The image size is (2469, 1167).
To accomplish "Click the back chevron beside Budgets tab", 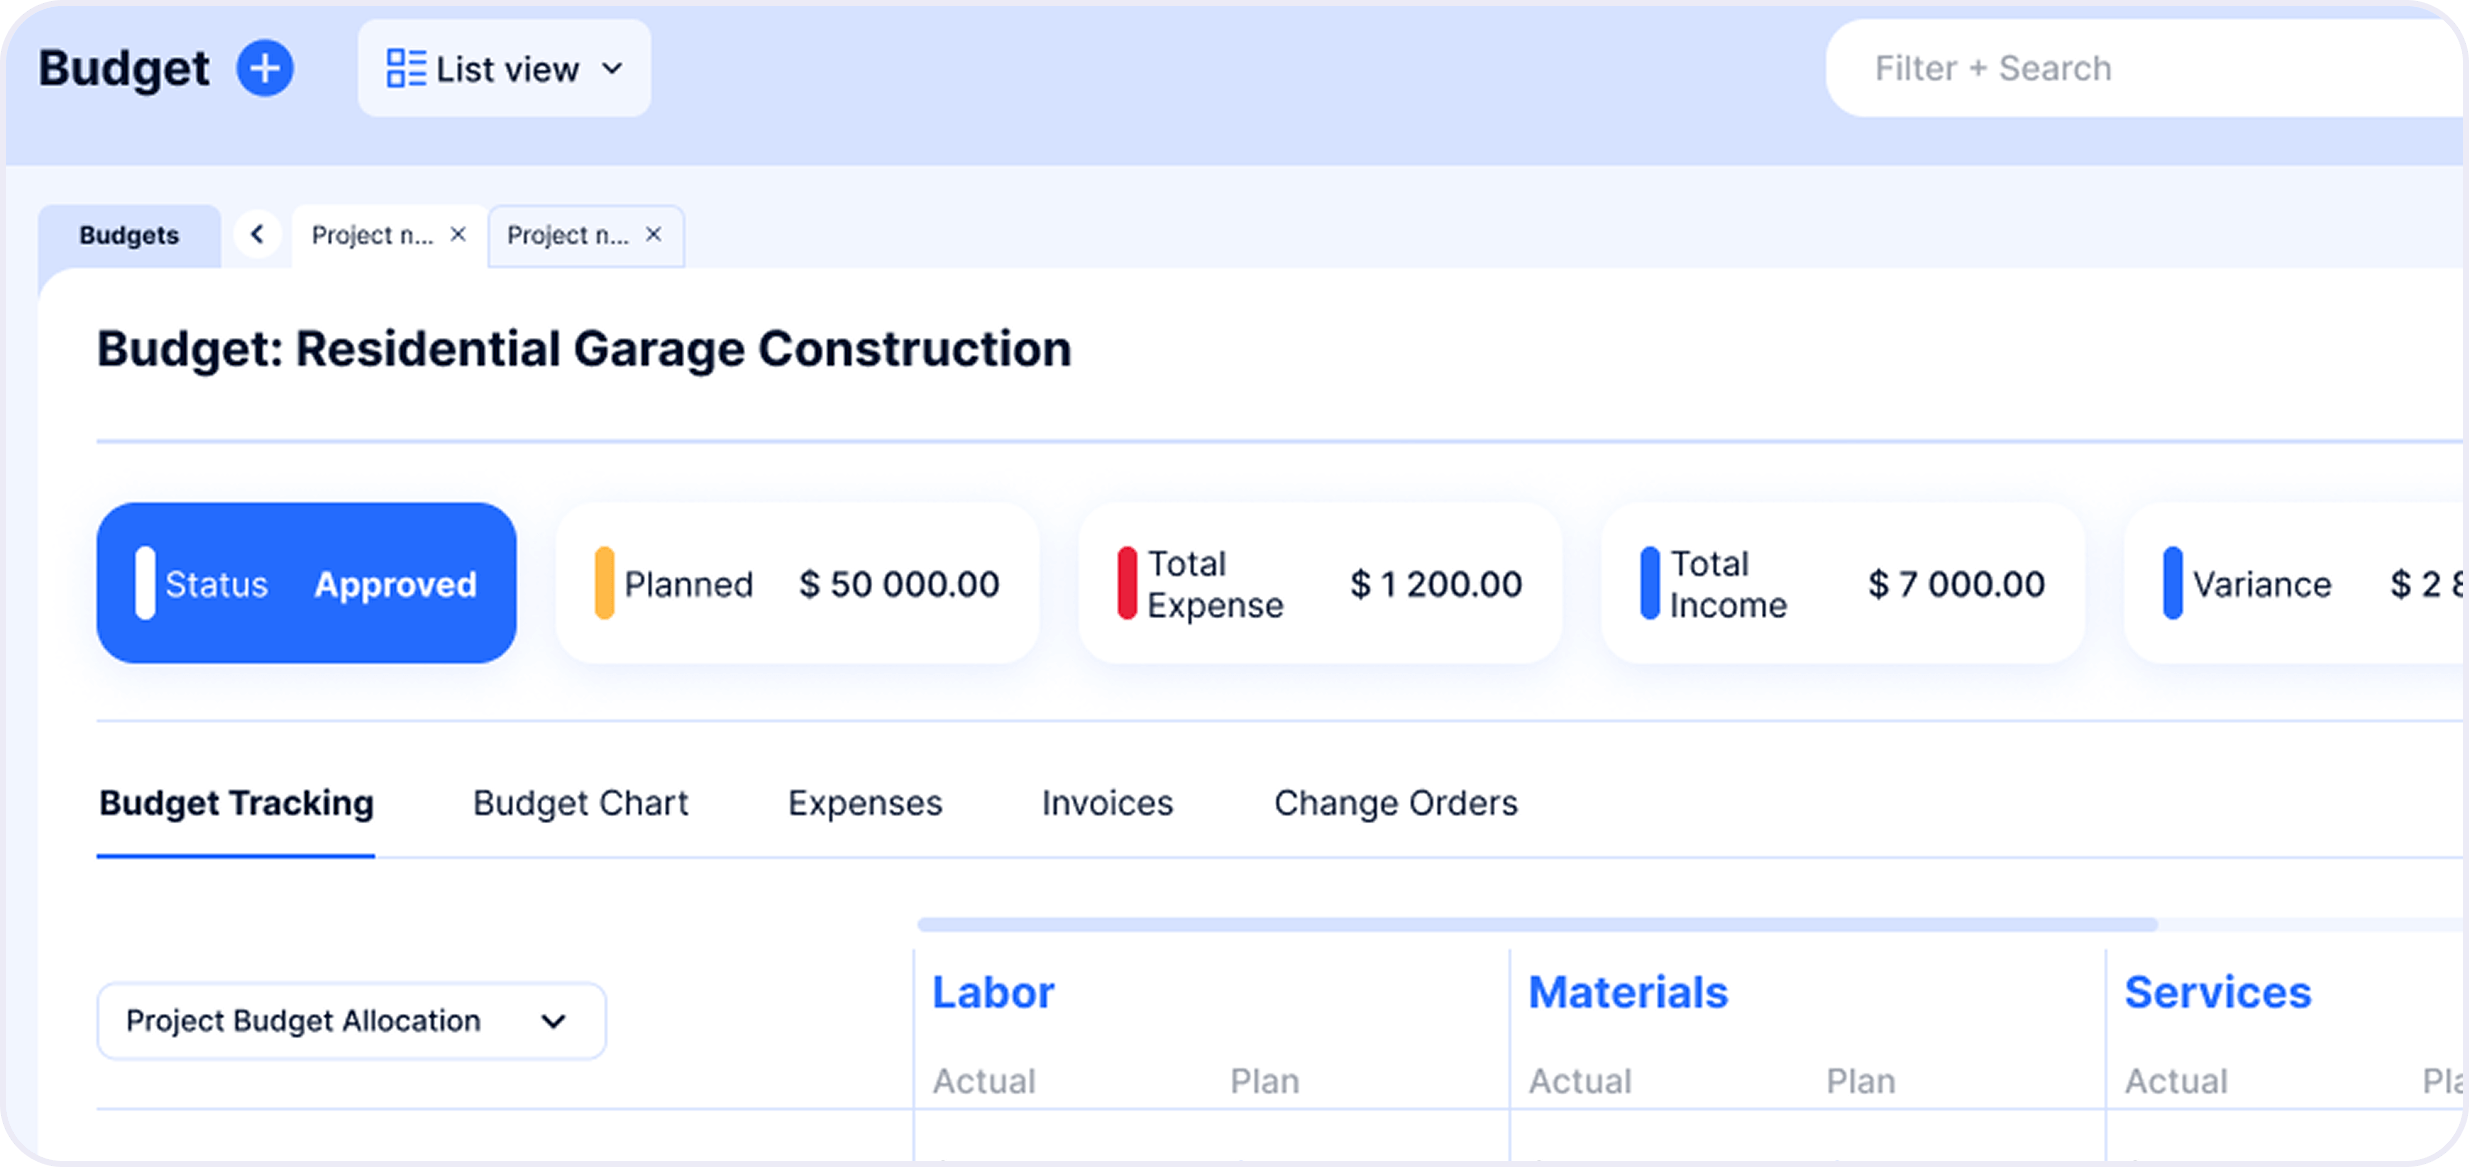I will tap(257, 235).
